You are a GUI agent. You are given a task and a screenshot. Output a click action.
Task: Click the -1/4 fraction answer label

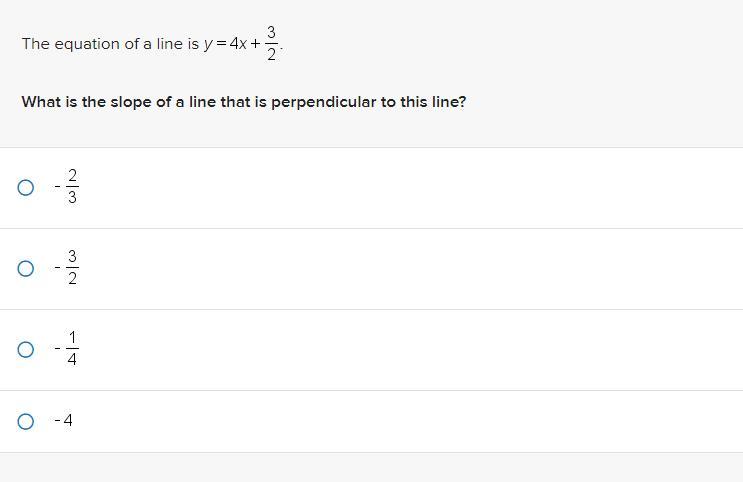click(x=66, y=349)
